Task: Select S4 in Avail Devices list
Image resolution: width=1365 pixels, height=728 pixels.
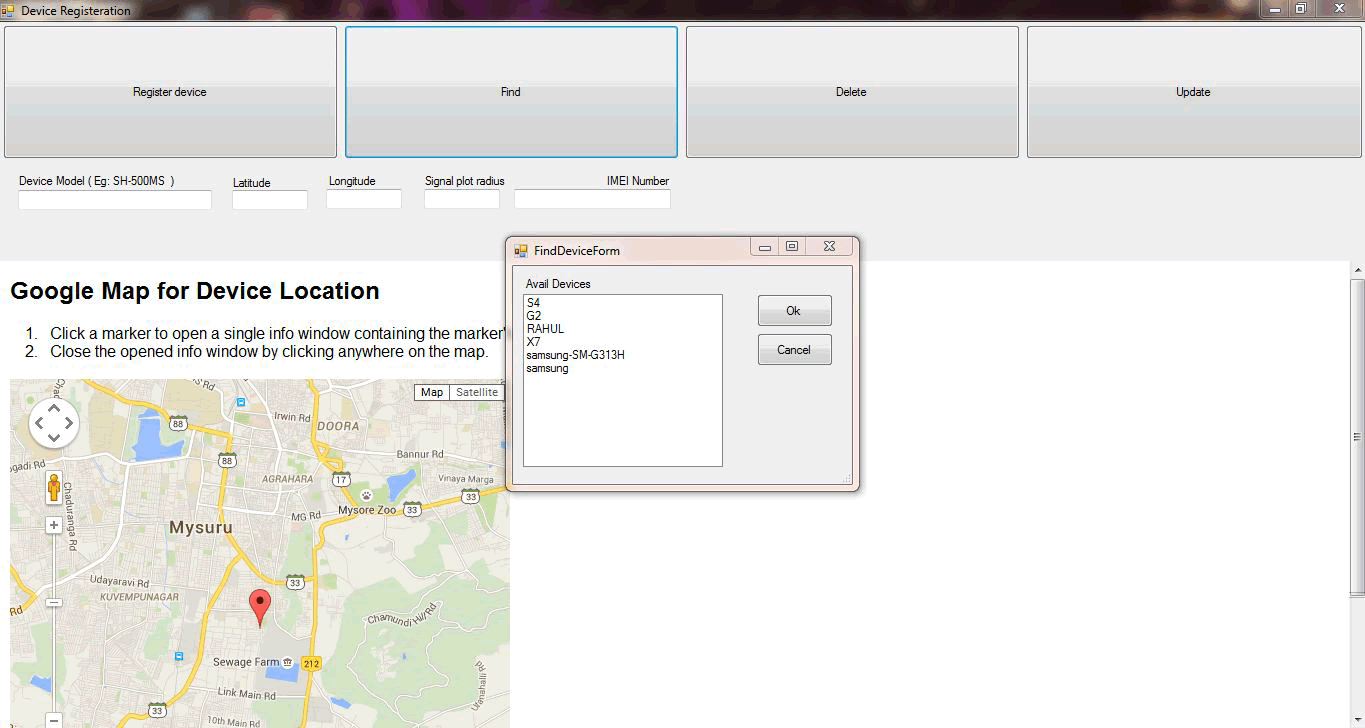Action: (x=533, y=303)
